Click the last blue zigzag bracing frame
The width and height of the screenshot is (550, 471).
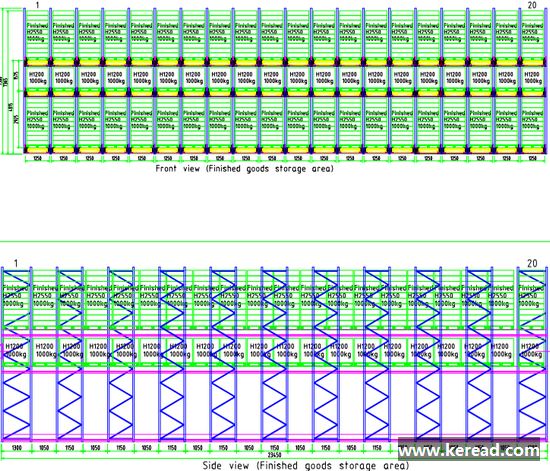point(531,354)
